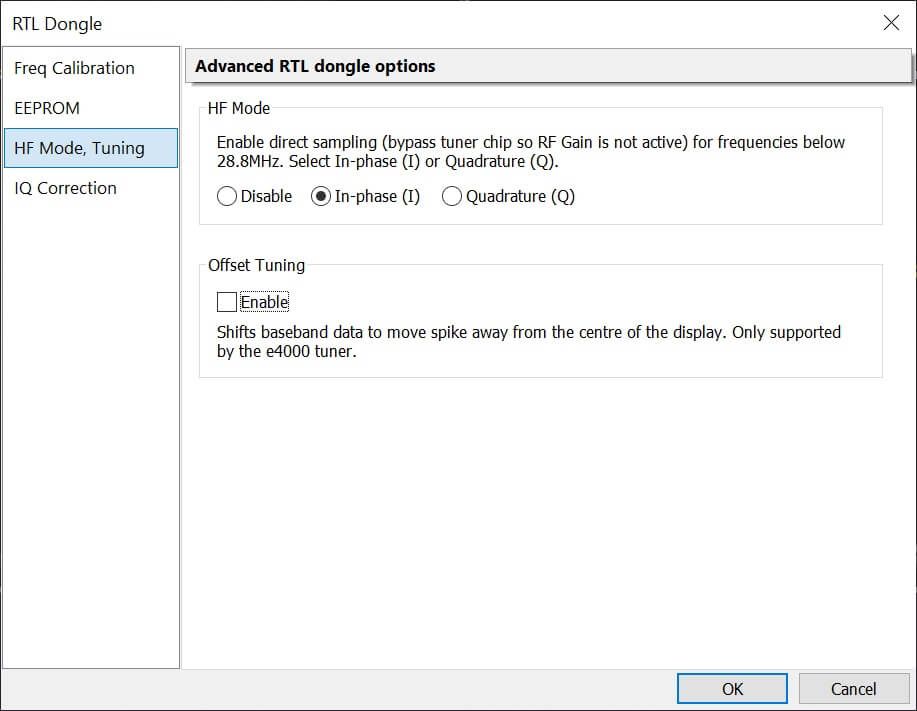The image size is (917, 711).
Task: Open the Freq Calibration page
Action: coord(75,68)
